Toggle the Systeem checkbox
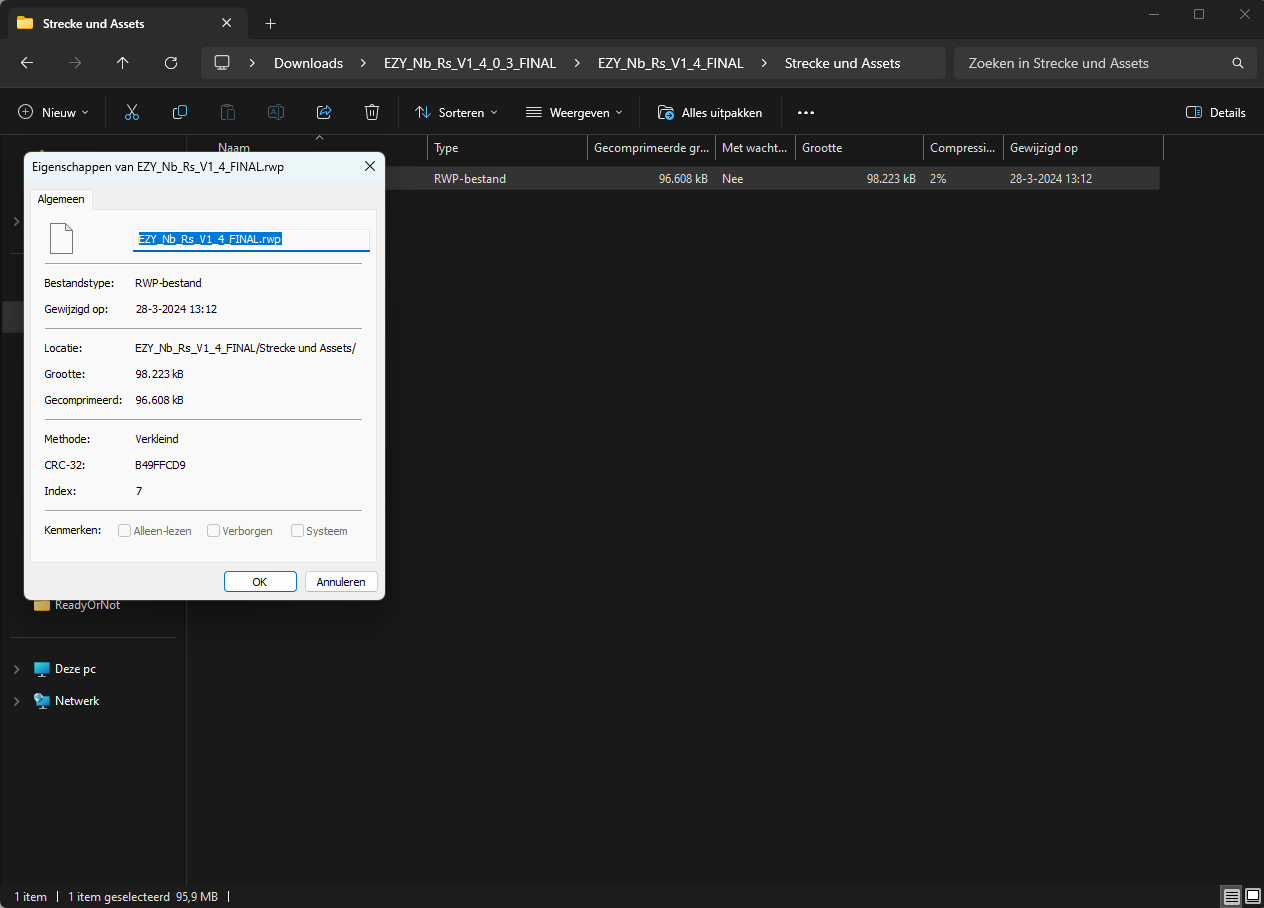The image size is (1264, 908). (x=297, y=531)
